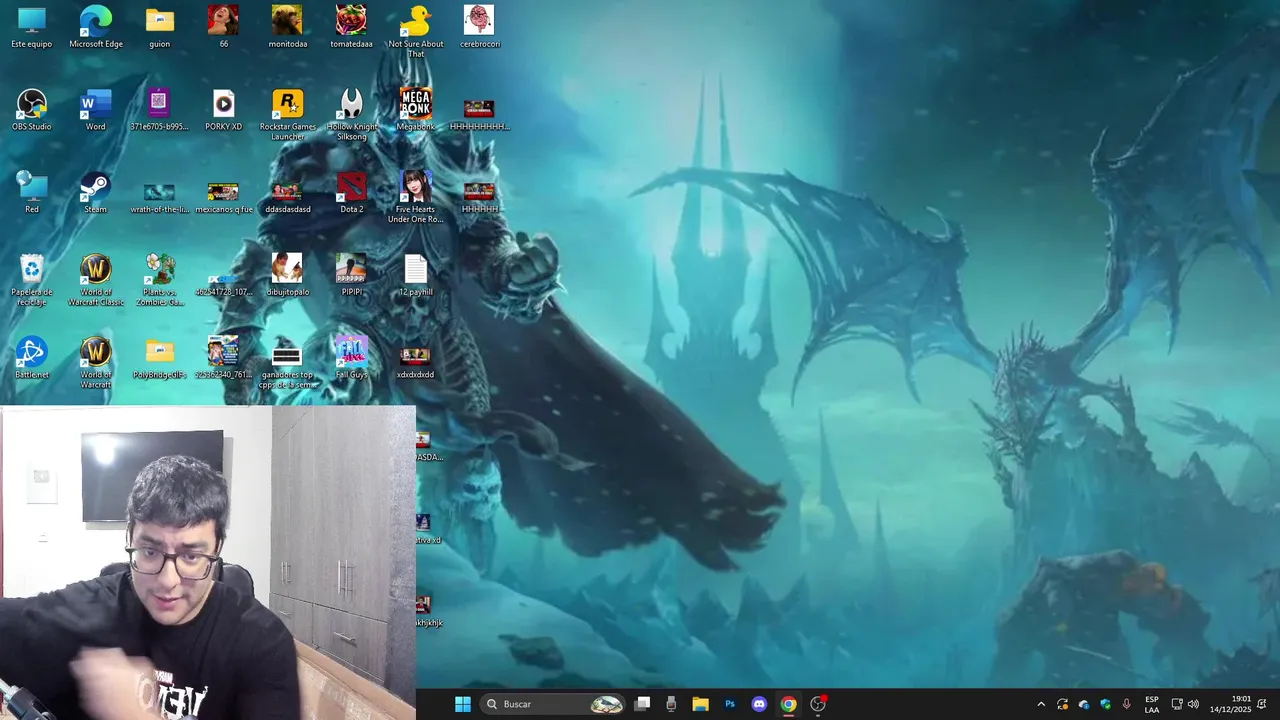
Task: Select the image file named 66
Action: pos(223,27)
